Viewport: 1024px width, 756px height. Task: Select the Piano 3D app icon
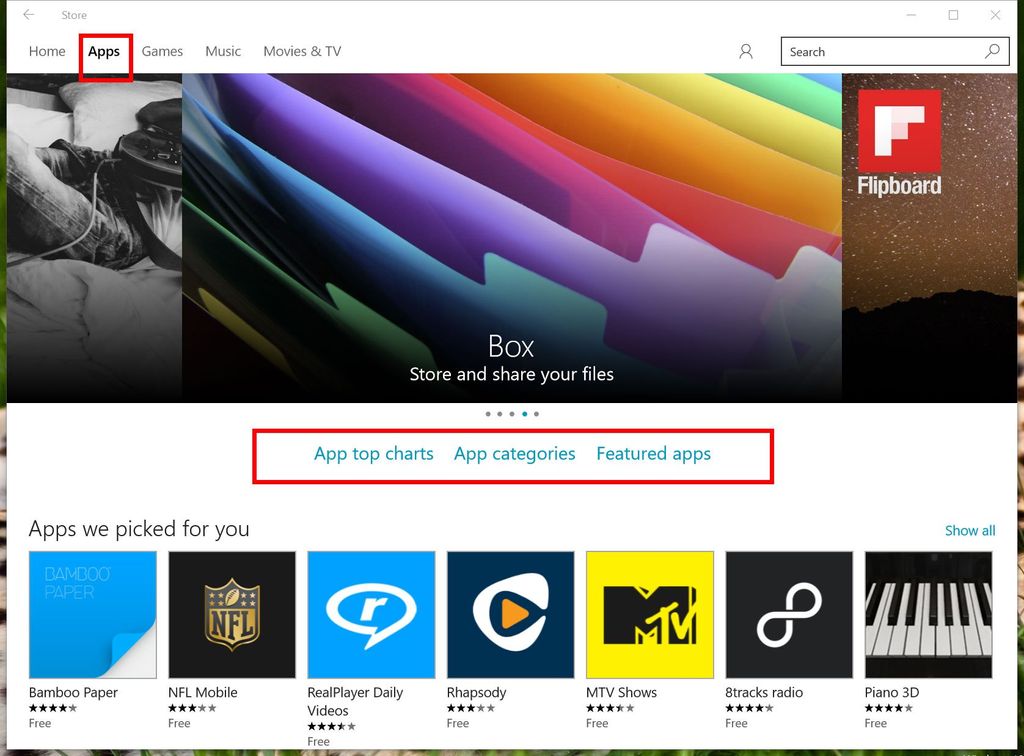point(927,613)
